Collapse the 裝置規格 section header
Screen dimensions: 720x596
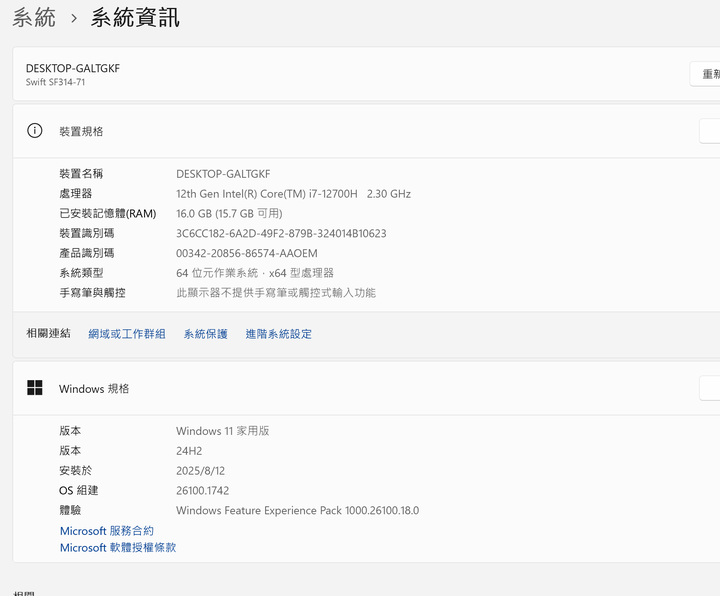pyautogui.click(x=366, y=131)
